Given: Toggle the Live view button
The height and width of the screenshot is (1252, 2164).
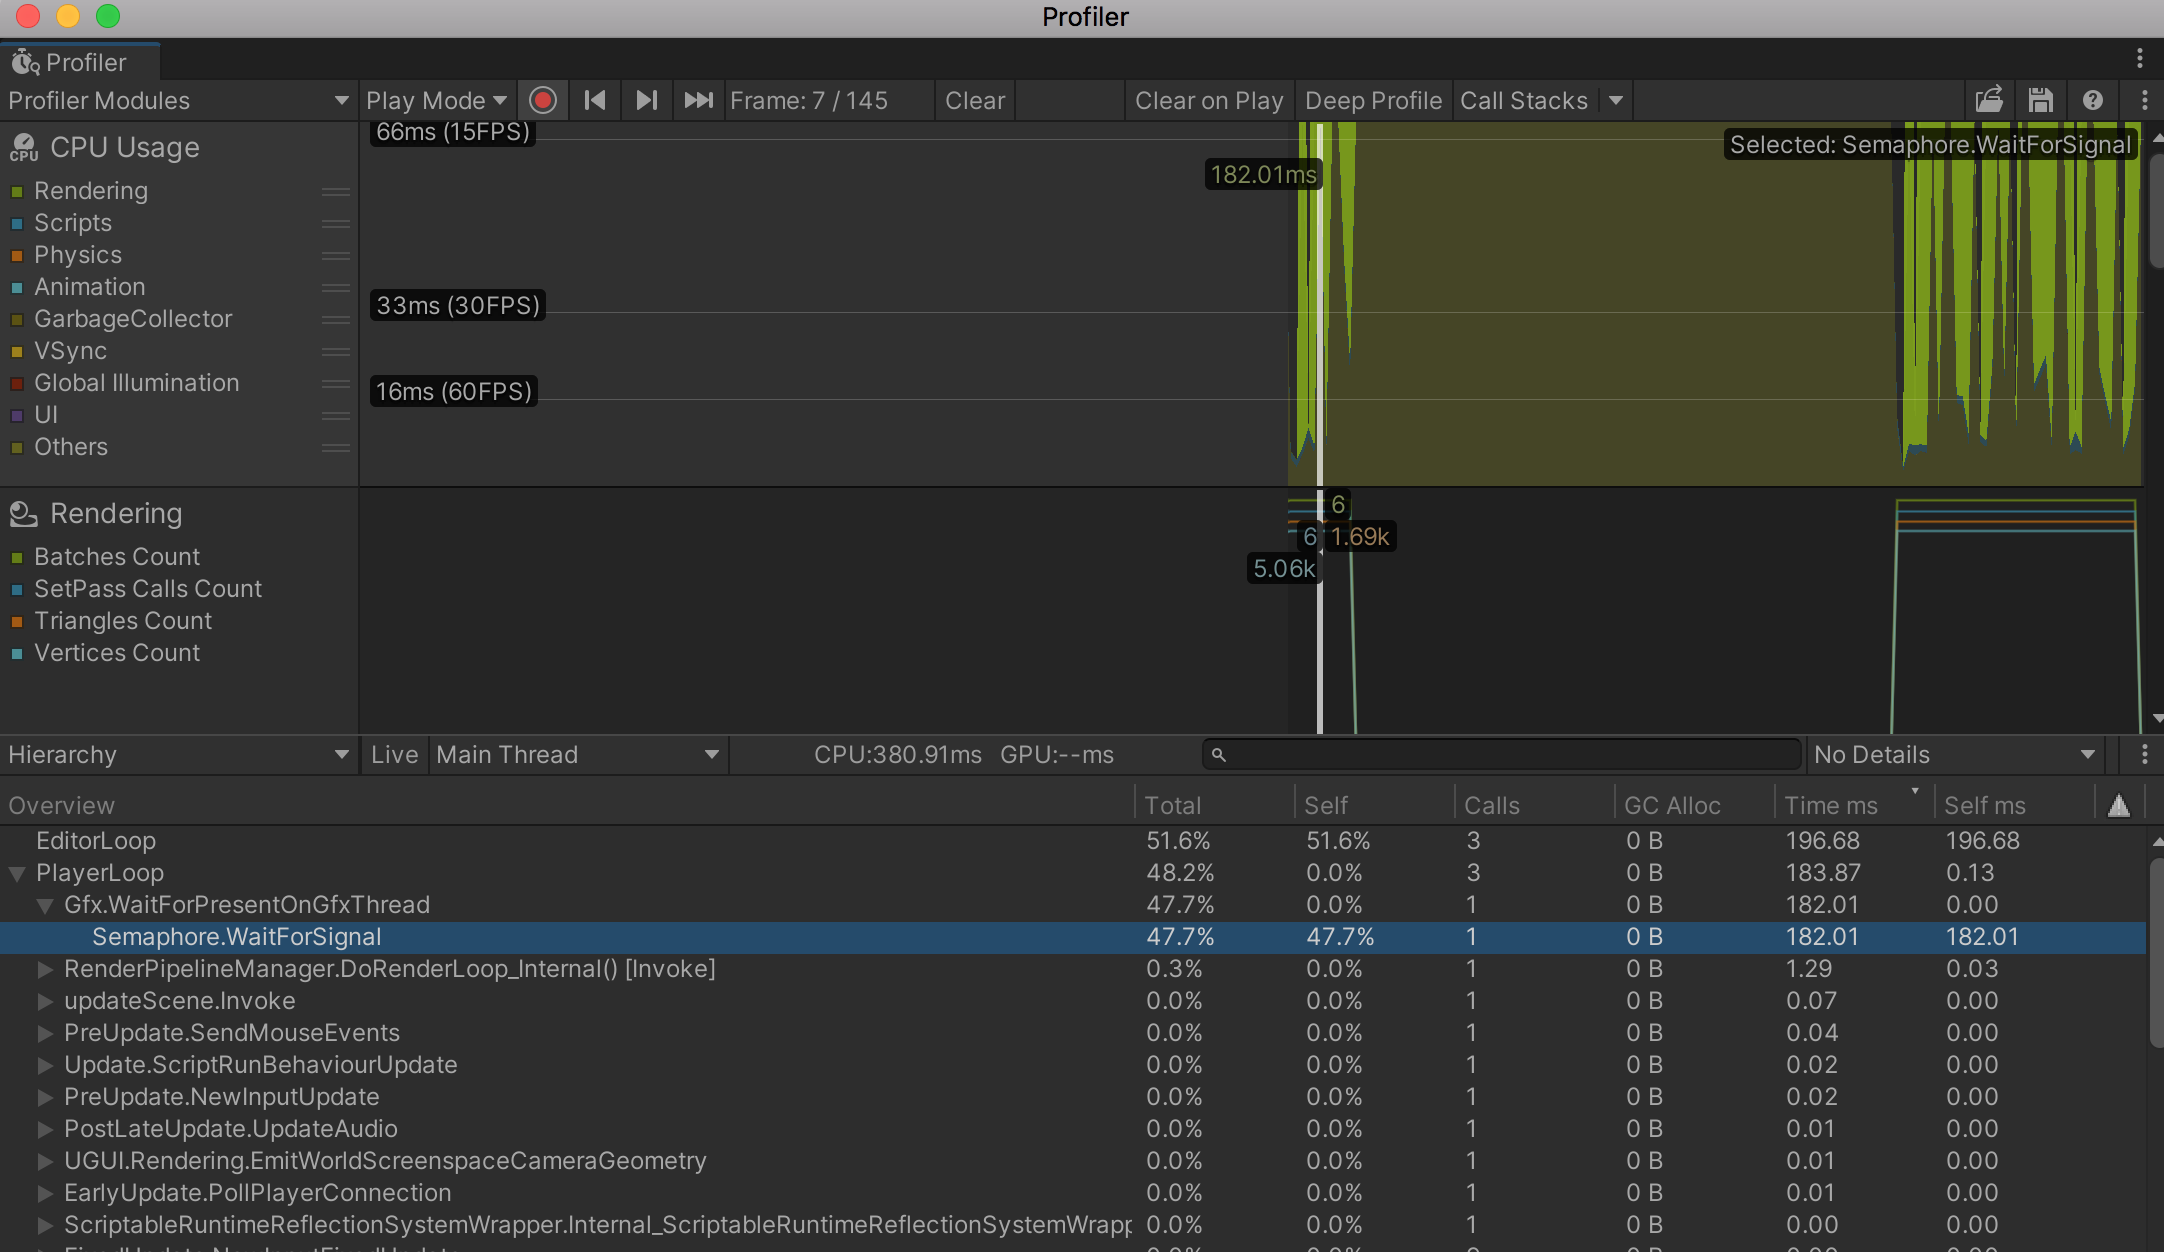Looking at the screenshot, I should pos(394,755).
